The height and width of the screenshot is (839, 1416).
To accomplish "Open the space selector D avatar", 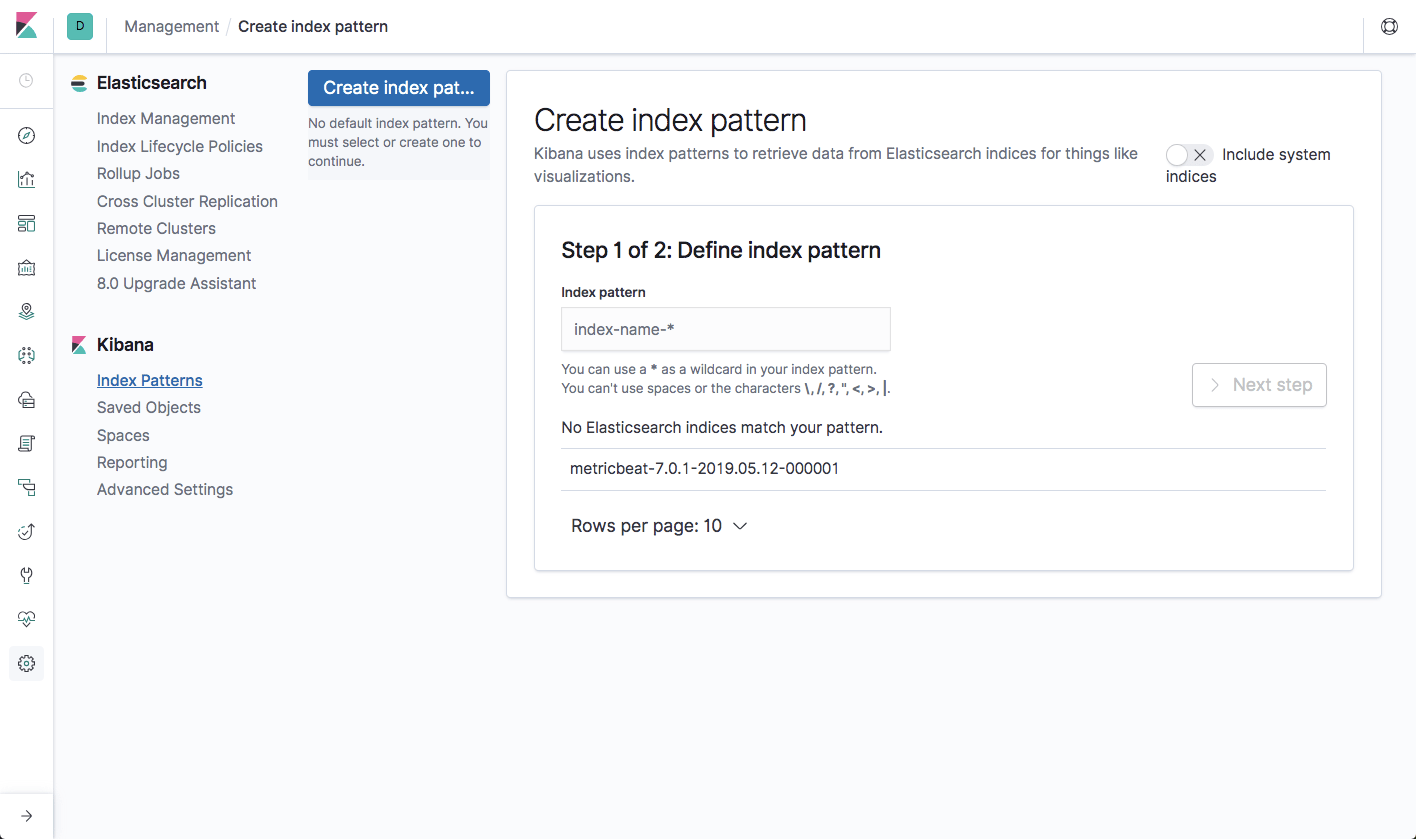I will [x=80, y=27].
